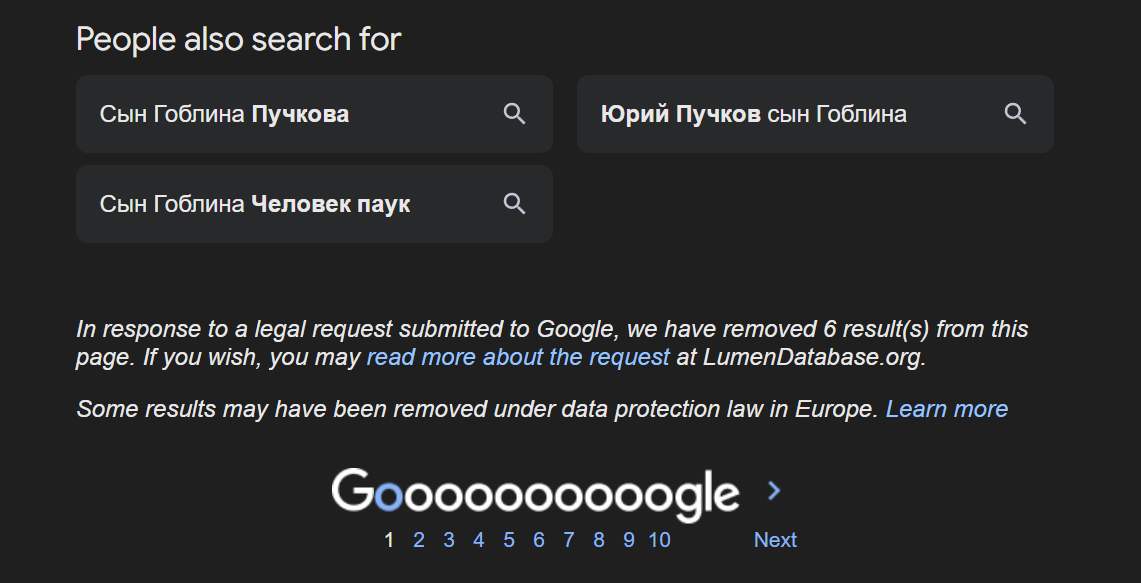
Task: Click the Next pagination link
Action: pos(775,540)
